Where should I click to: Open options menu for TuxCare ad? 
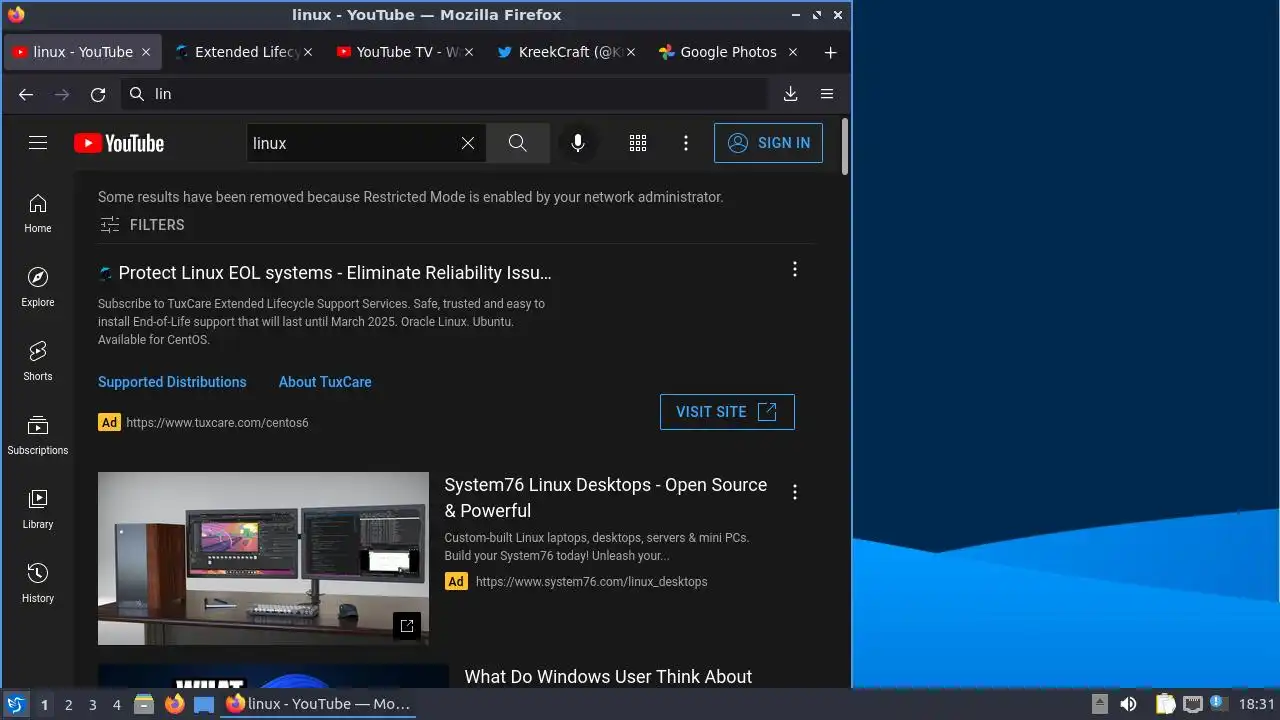[x=795, y=269]
